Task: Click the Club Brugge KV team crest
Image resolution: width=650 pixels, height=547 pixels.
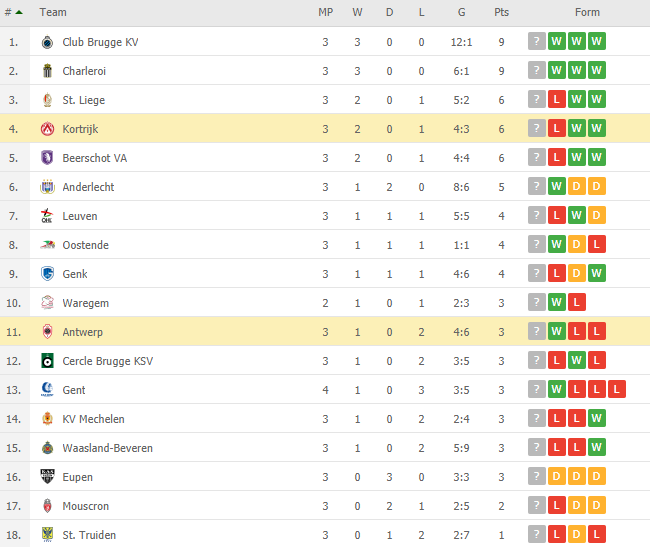Action: [47, 42]
